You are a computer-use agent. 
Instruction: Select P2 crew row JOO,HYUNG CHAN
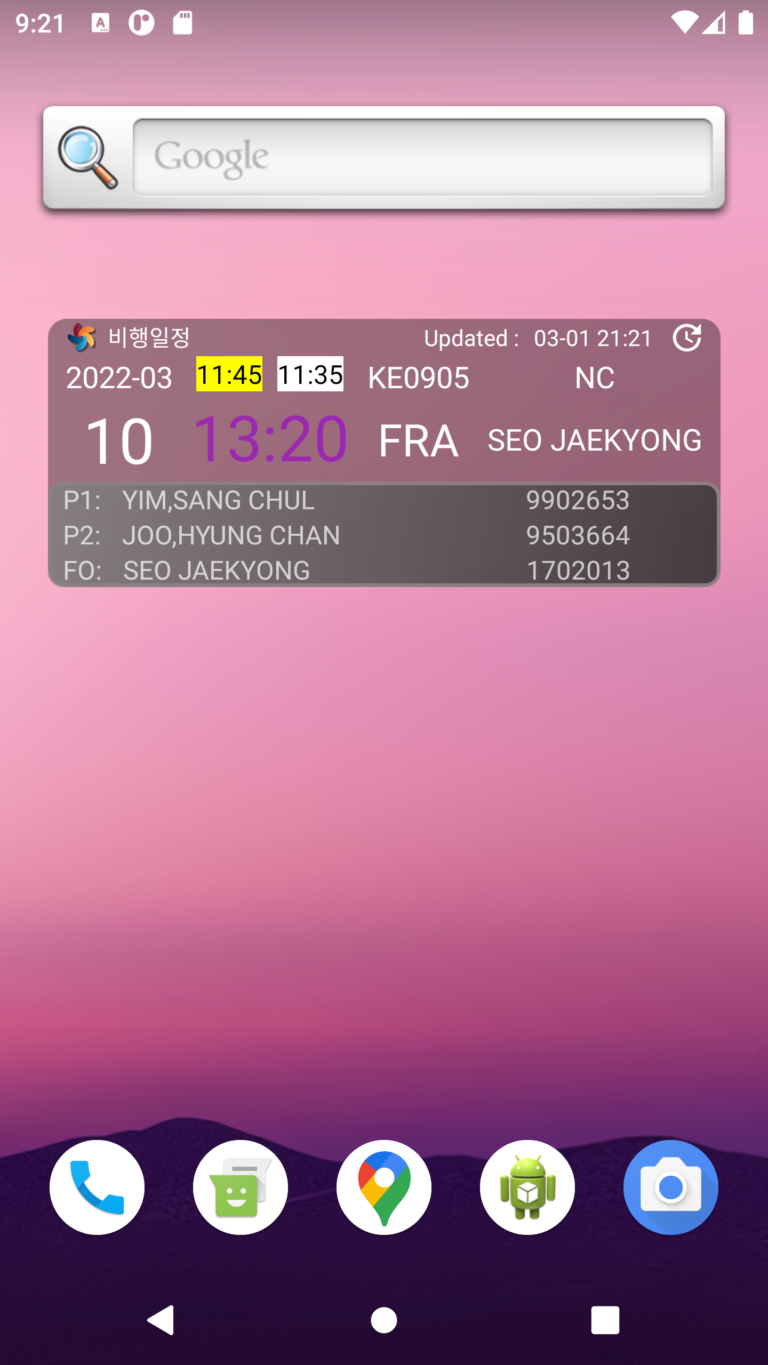(383, 535)
